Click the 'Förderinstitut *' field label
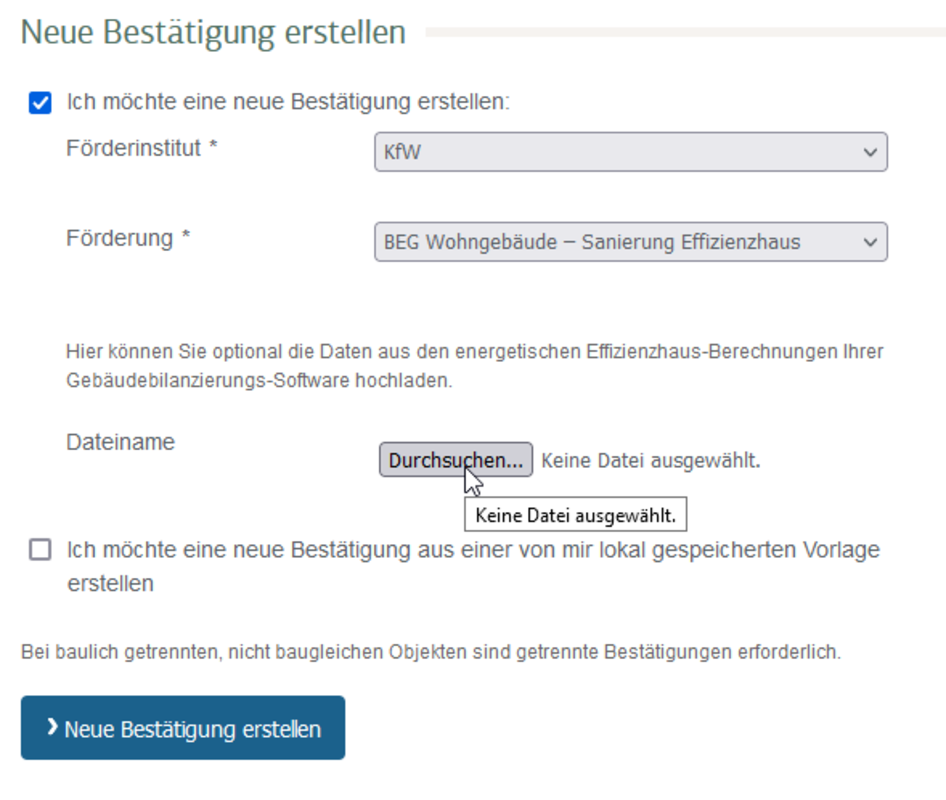The width and height of the screenshot is (946, 800). (133, 148)
